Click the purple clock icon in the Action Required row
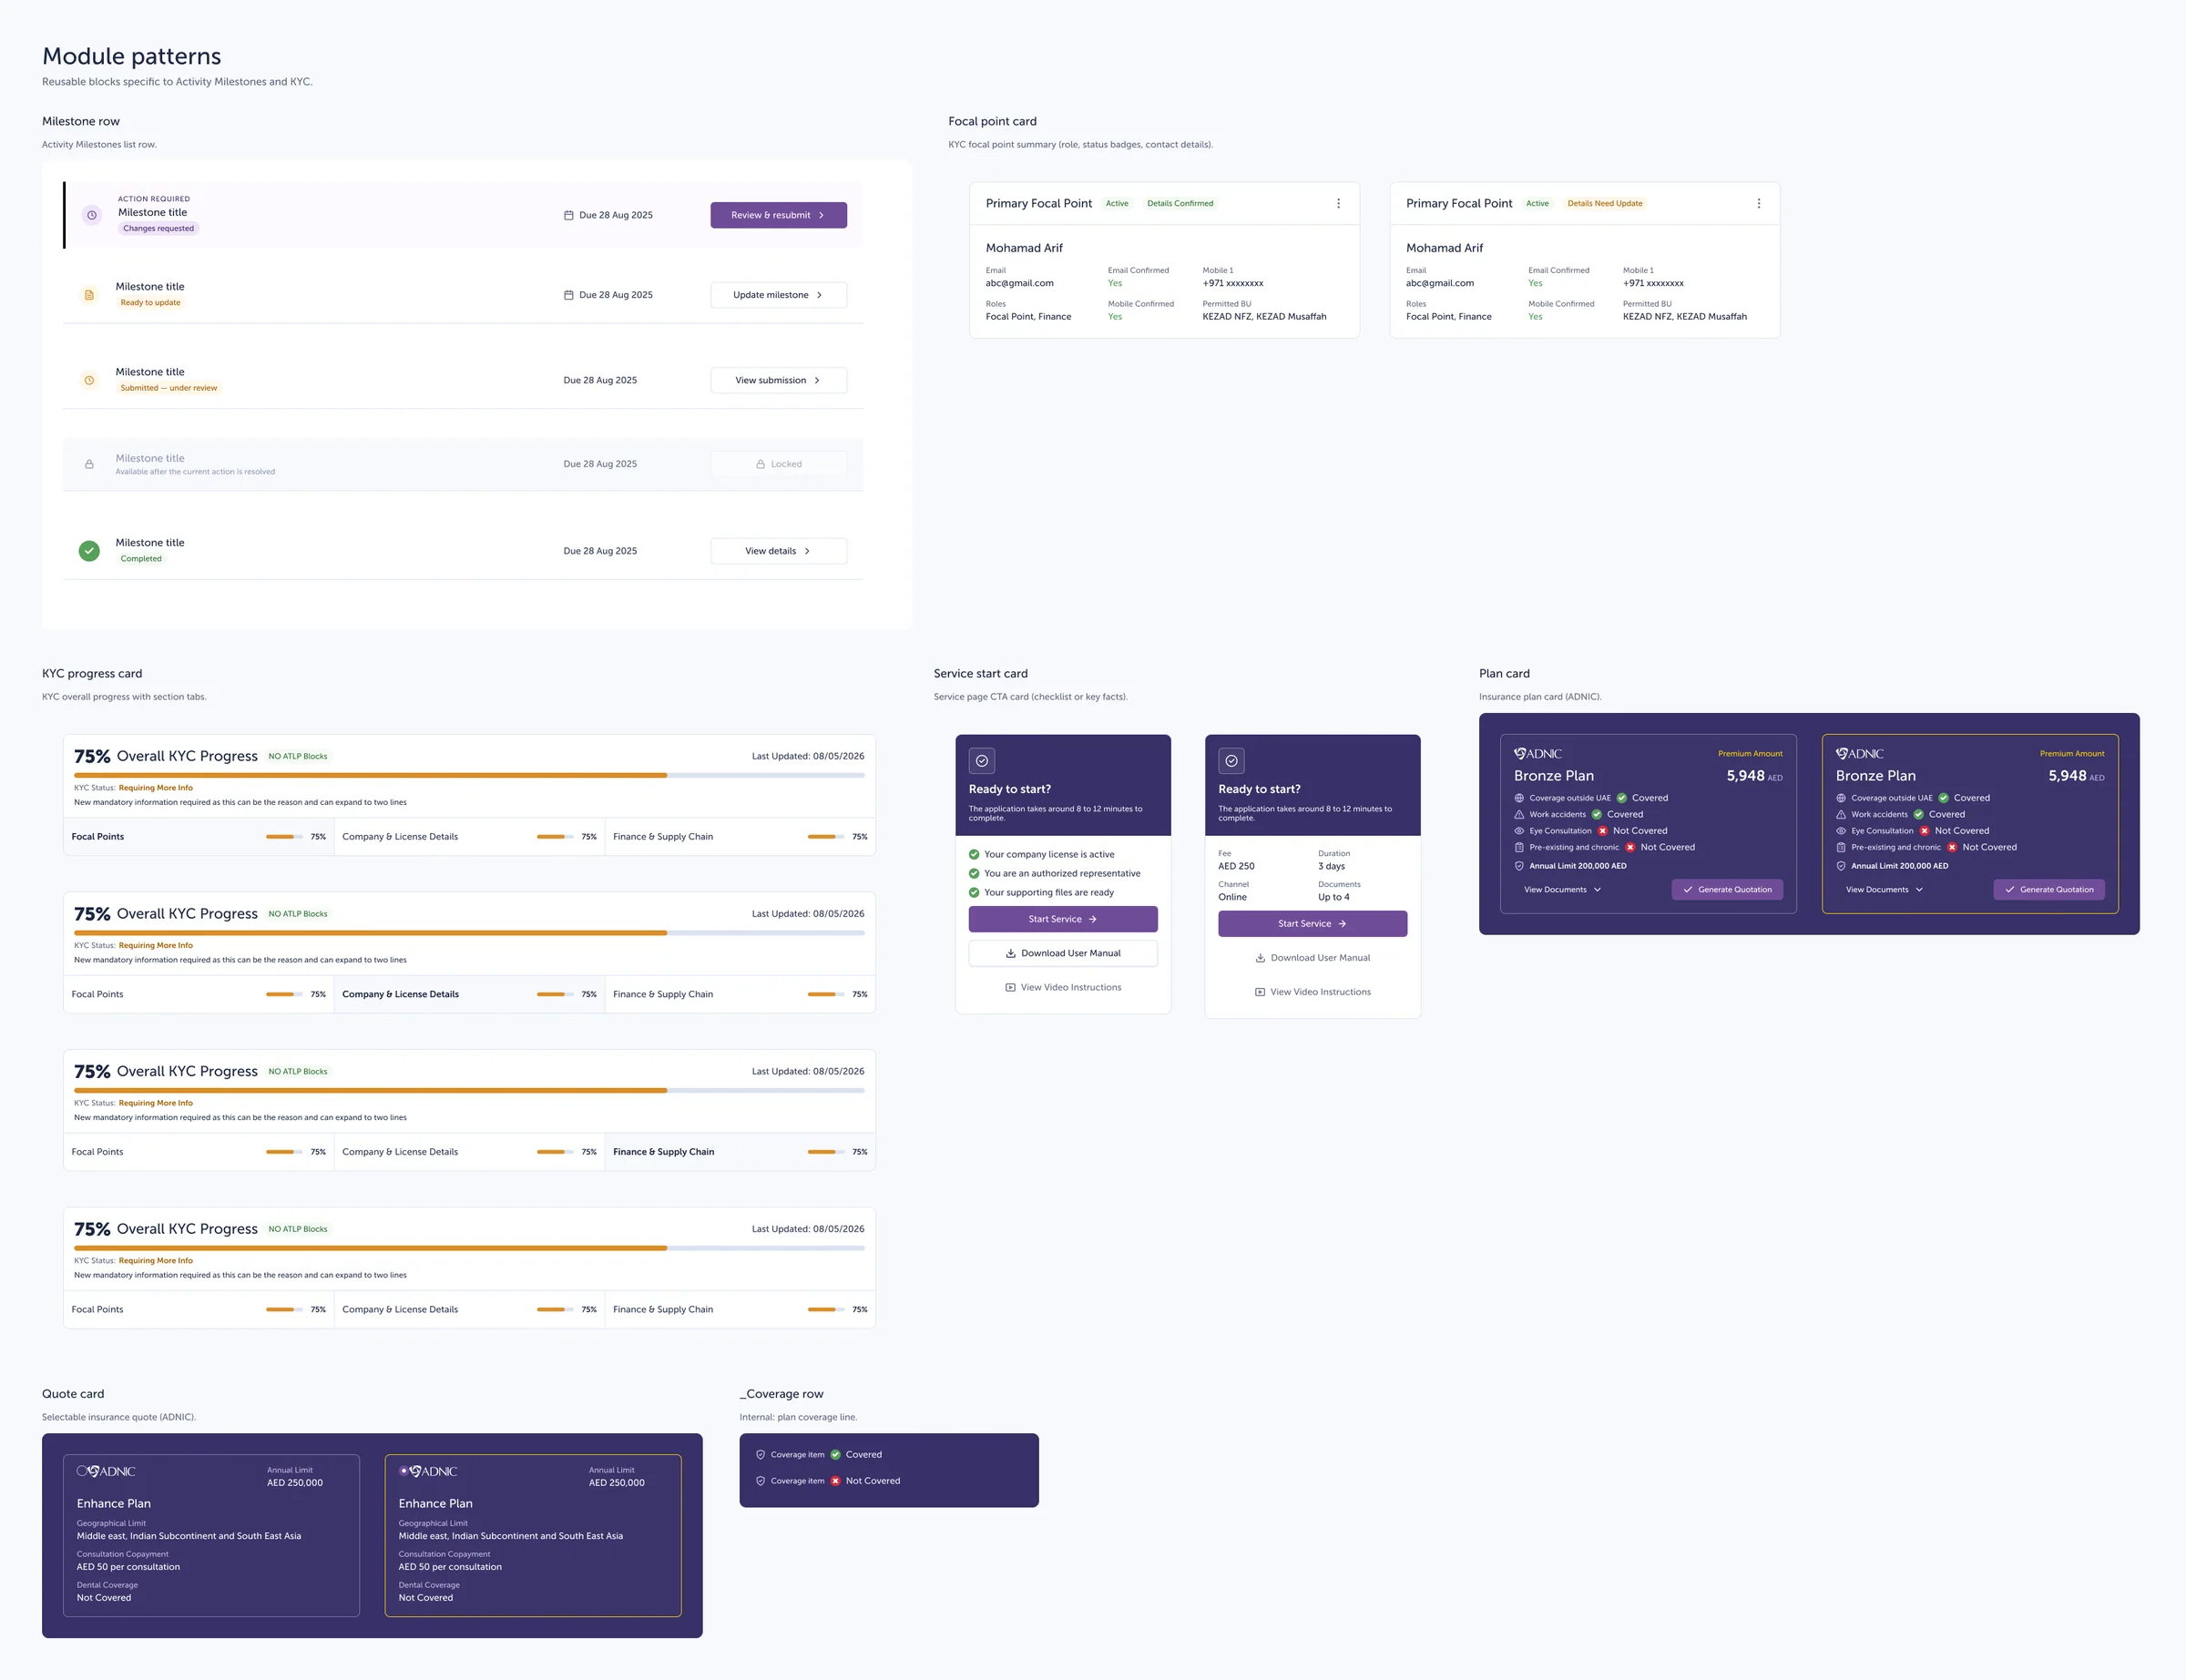The width and height of the screenshot is (2186, 1680). [92, 215]
